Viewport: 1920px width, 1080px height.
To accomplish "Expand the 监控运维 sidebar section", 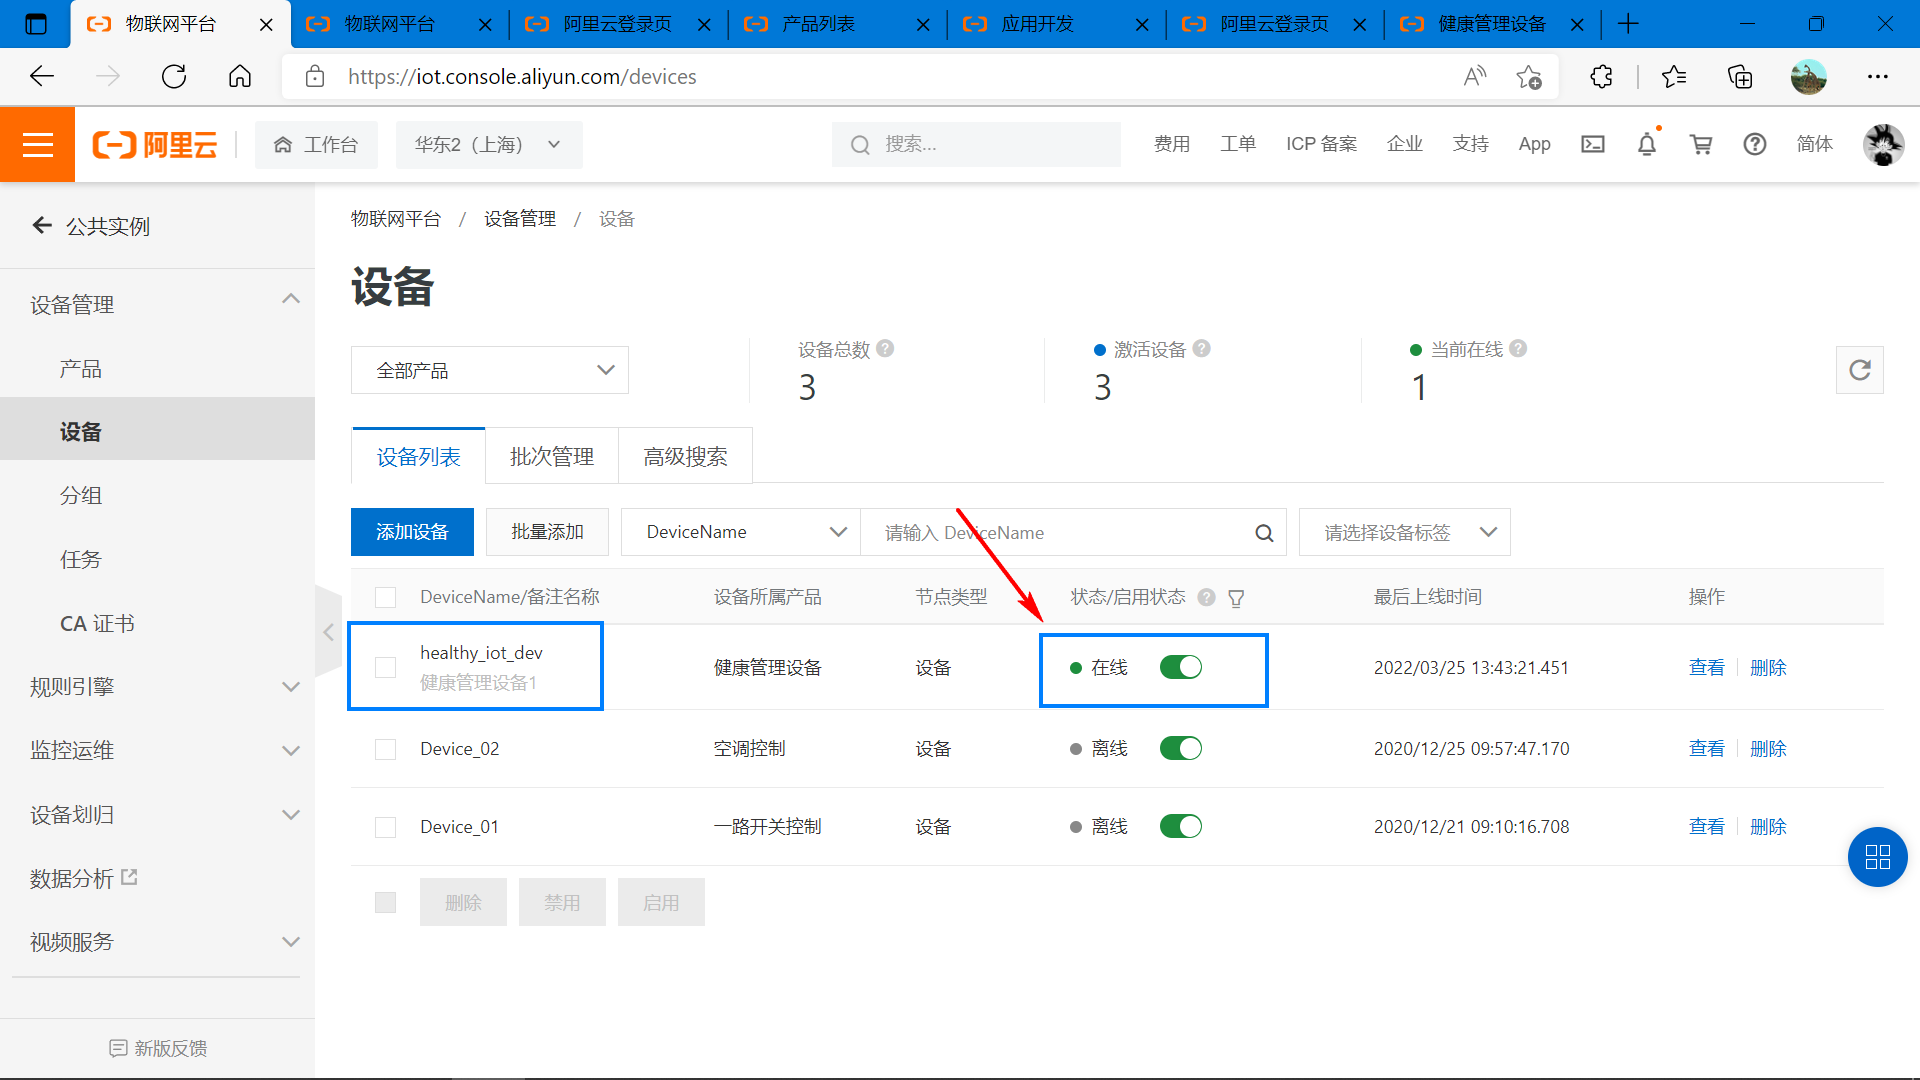I will coord(291,751).
